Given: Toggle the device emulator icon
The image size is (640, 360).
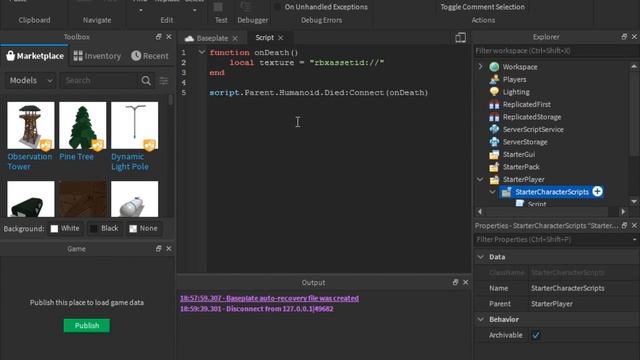Looking at the screenshot, I should point(460,38).
